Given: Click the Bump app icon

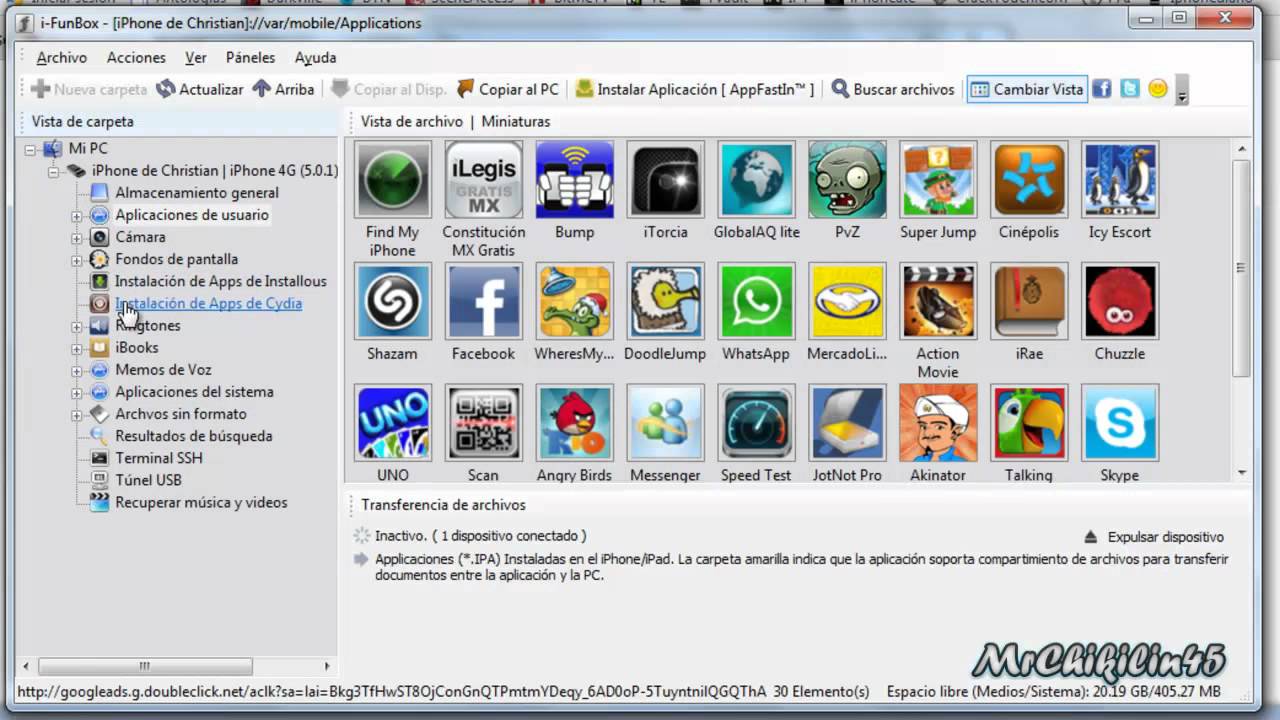Looking at the screenshot, I should click(574, 180).
